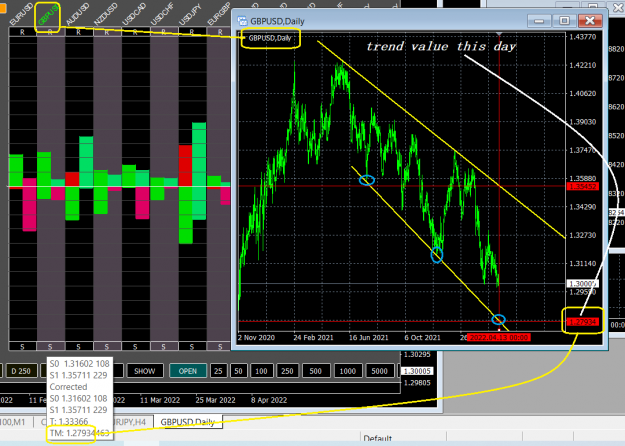Screen dimensions: 625x446
Task: Click the GBPUSD,Daily label inside chart
Action: point(270,38)
